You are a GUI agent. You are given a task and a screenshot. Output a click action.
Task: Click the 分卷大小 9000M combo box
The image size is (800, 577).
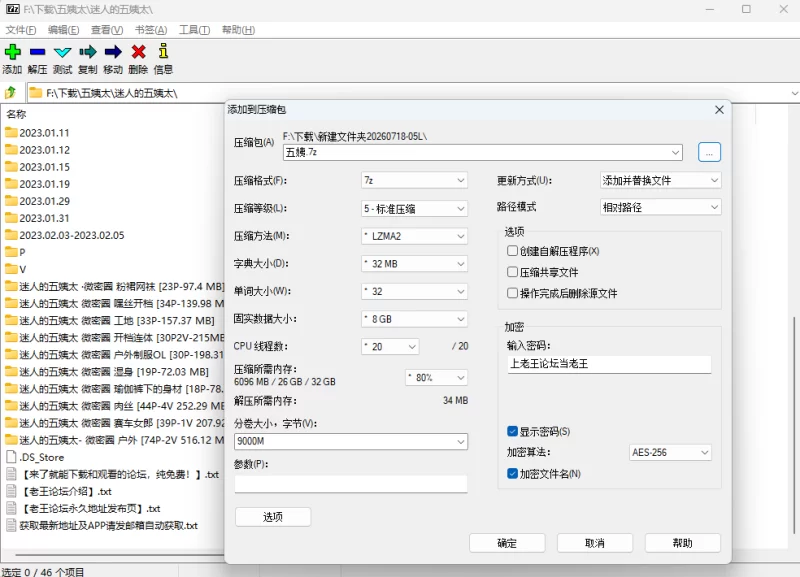pos(351,441)
